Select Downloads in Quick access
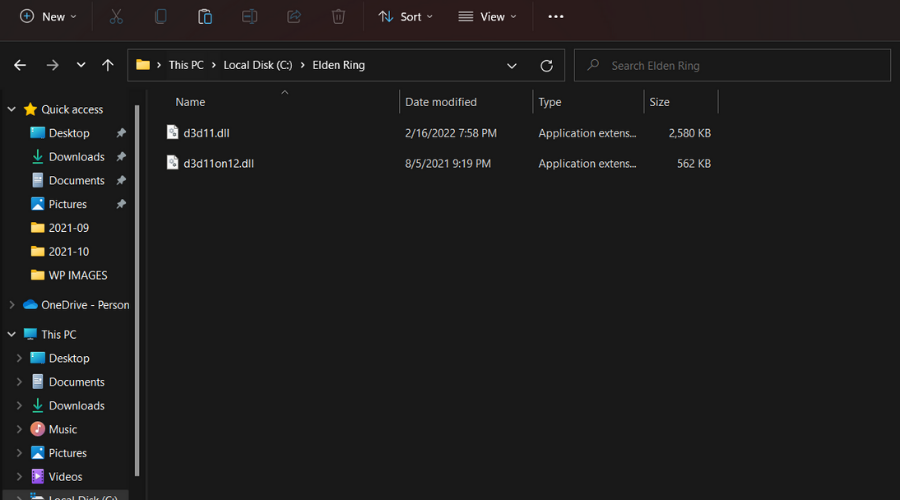This screenshot has height=500, width=900. (x=76, y=157)
